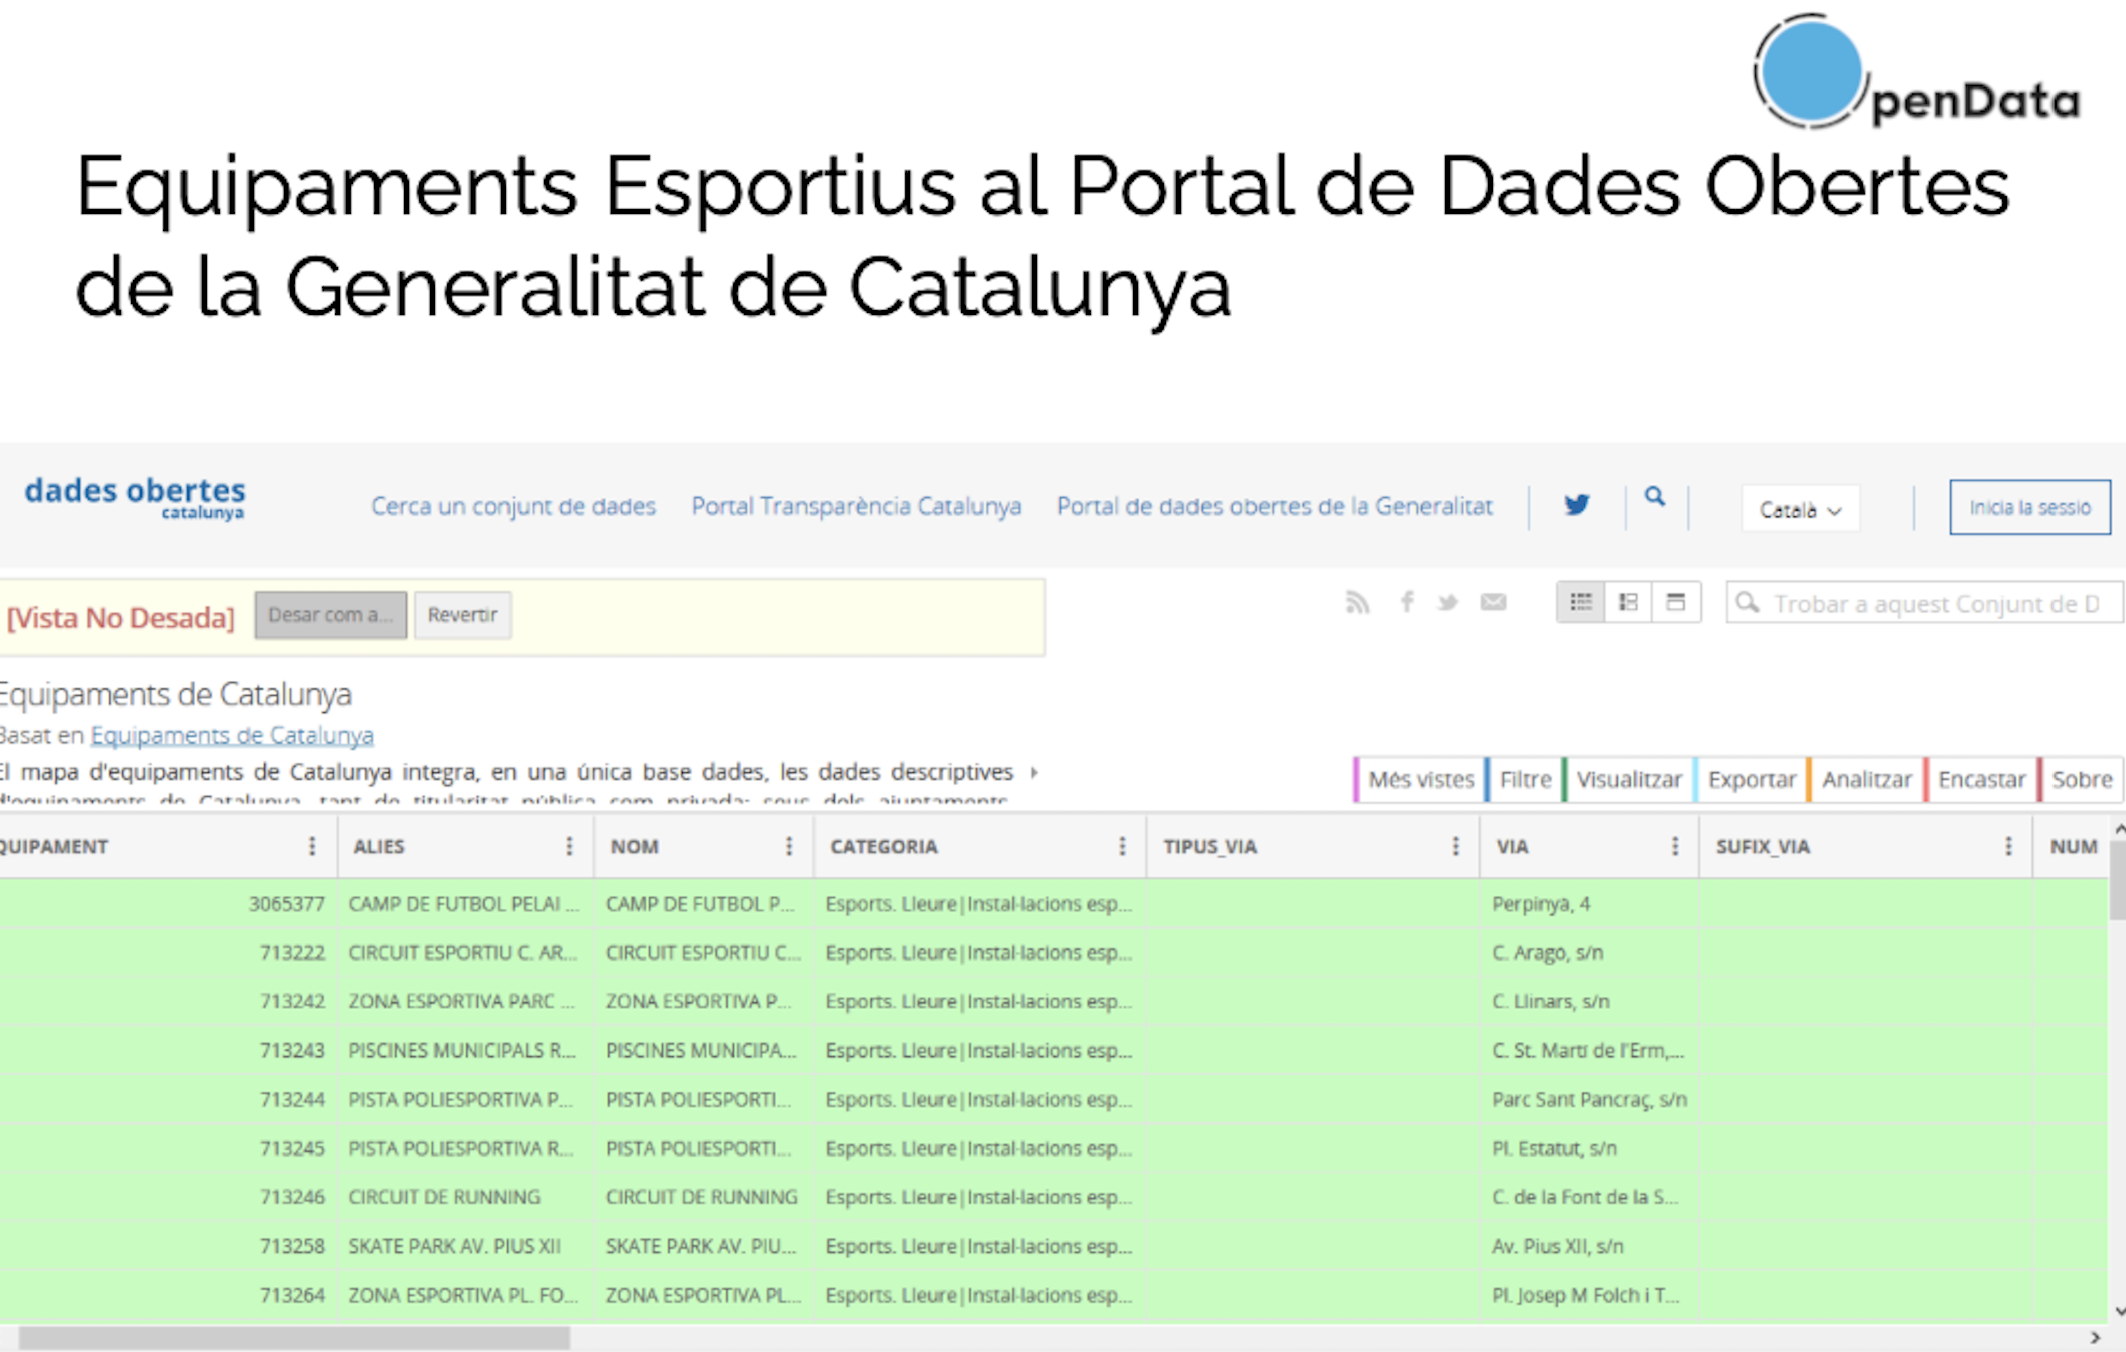The image size is (2126, 1352).
Task: Open the Filtre tab
Action: [1525, 780]
